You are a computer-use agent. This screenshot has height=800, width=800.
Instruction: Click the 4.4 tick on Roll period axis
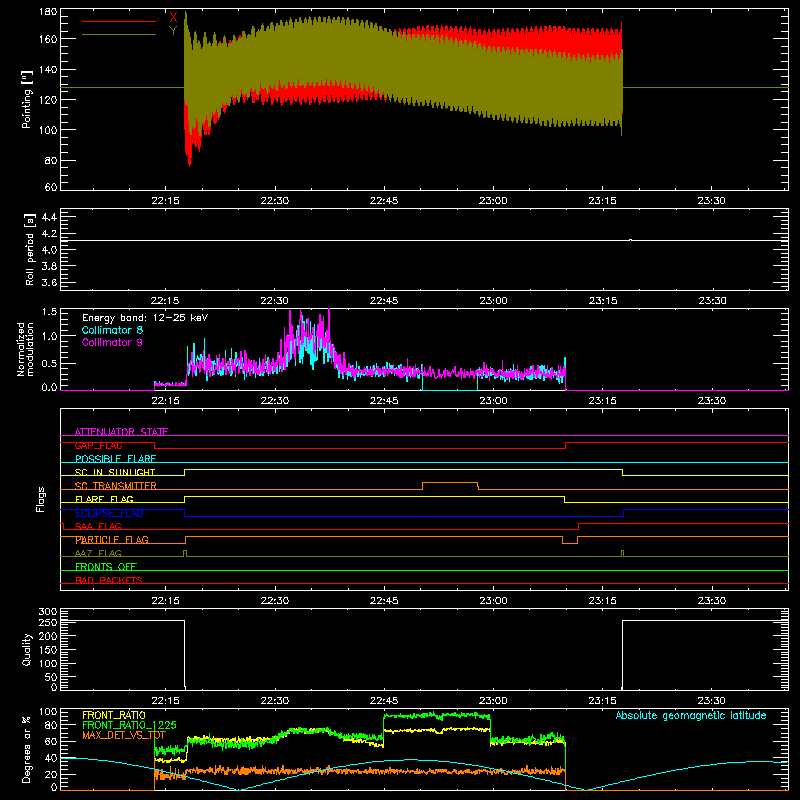(49, 217)
